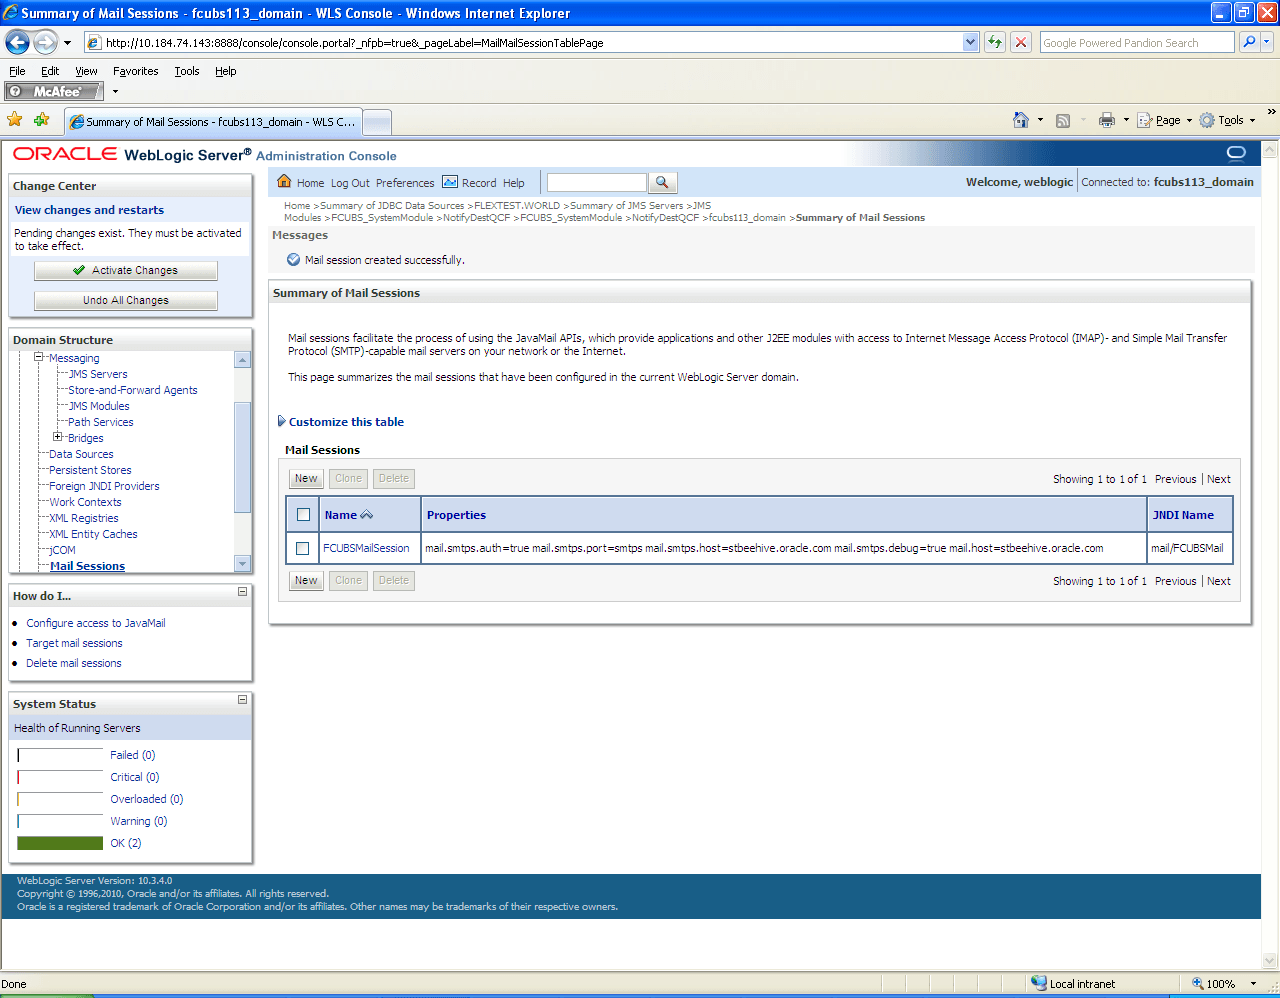
Task: Click the Refresh page icon
Action: pyautogui.click(x=995, y=42)
